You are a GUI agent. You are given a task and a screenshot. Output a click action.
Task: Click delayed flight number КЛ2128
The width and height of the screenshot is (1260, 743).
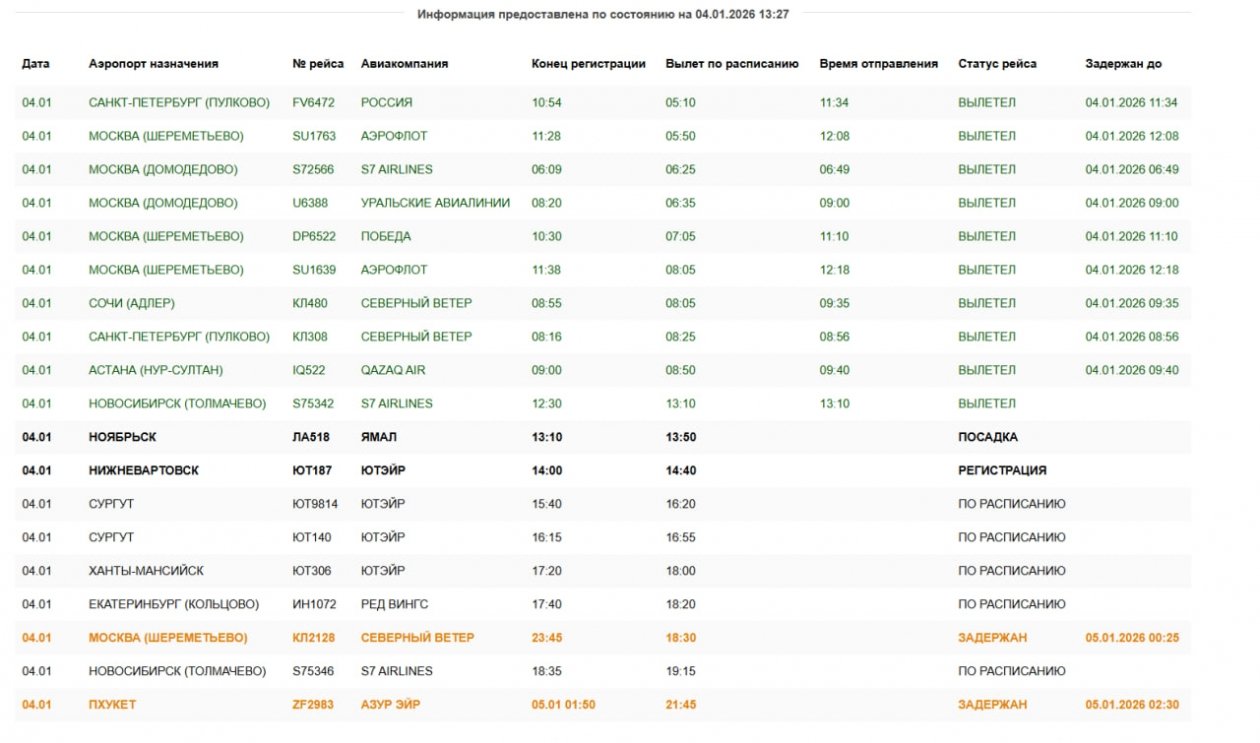(313, 638)
